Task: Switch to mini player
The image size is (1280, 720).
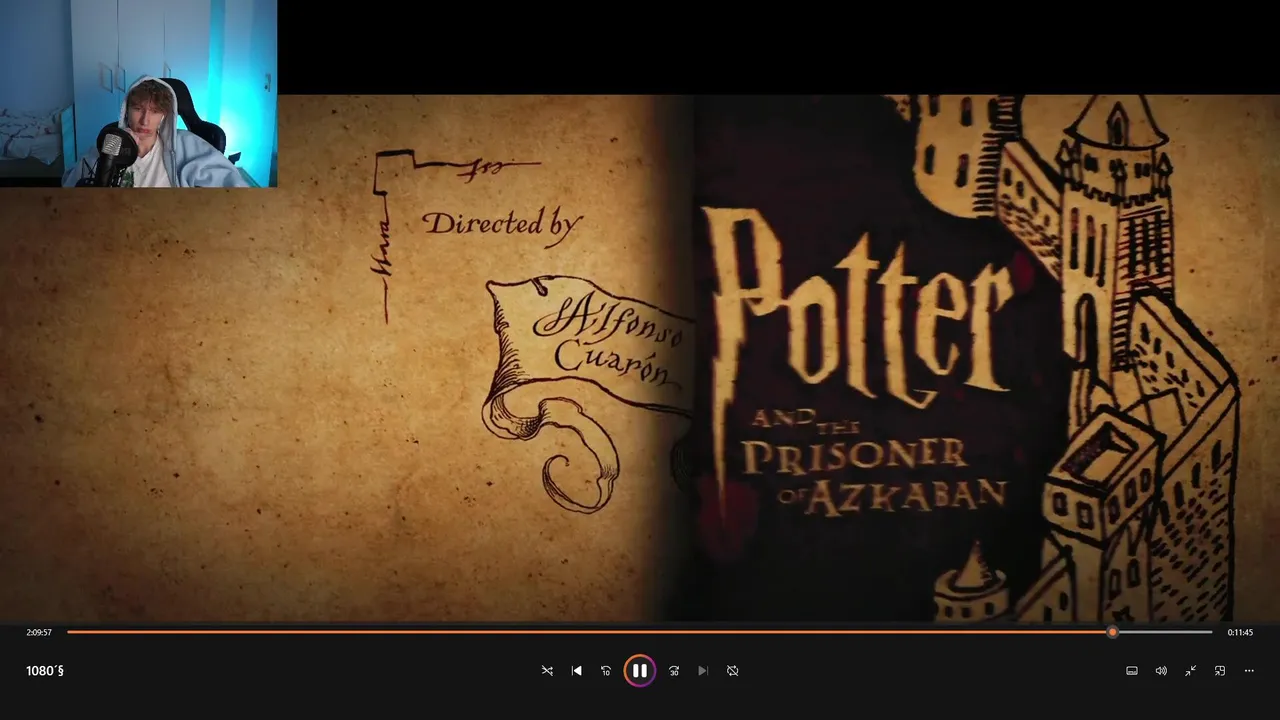Action: (x=1220, y=671)
